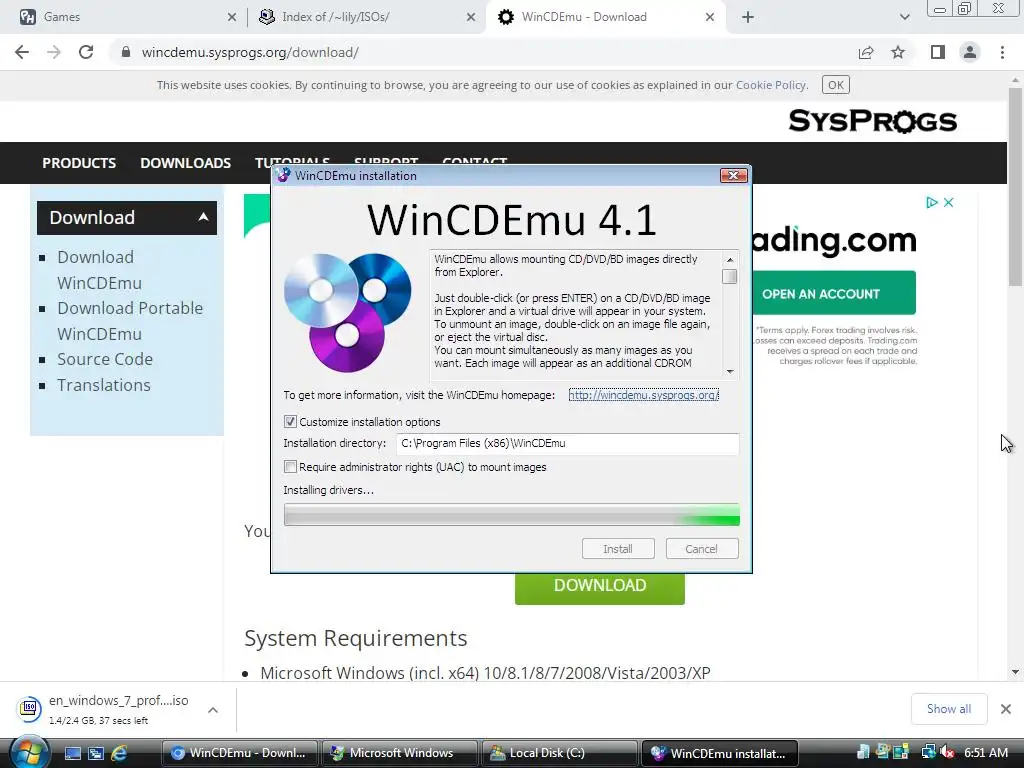The height and width of the screenshot is (768, 1024).
Task: Click the browser forward arrow
Action: point(54,52)
